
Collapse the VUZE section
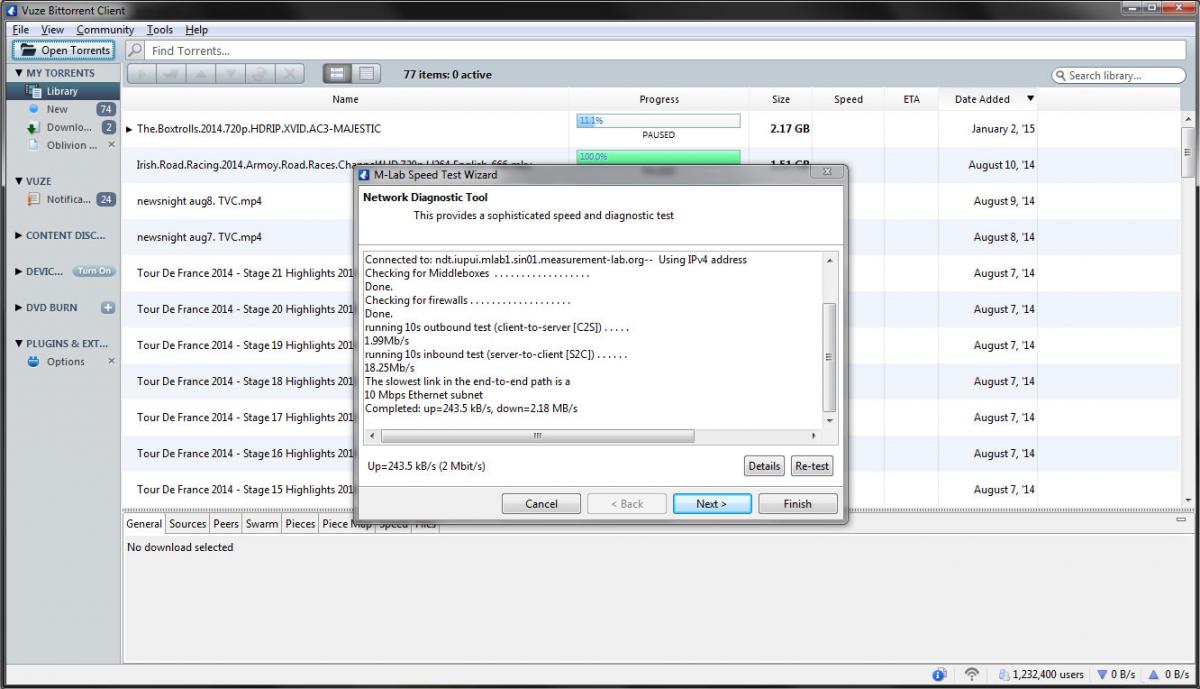(x=19, y=181)
